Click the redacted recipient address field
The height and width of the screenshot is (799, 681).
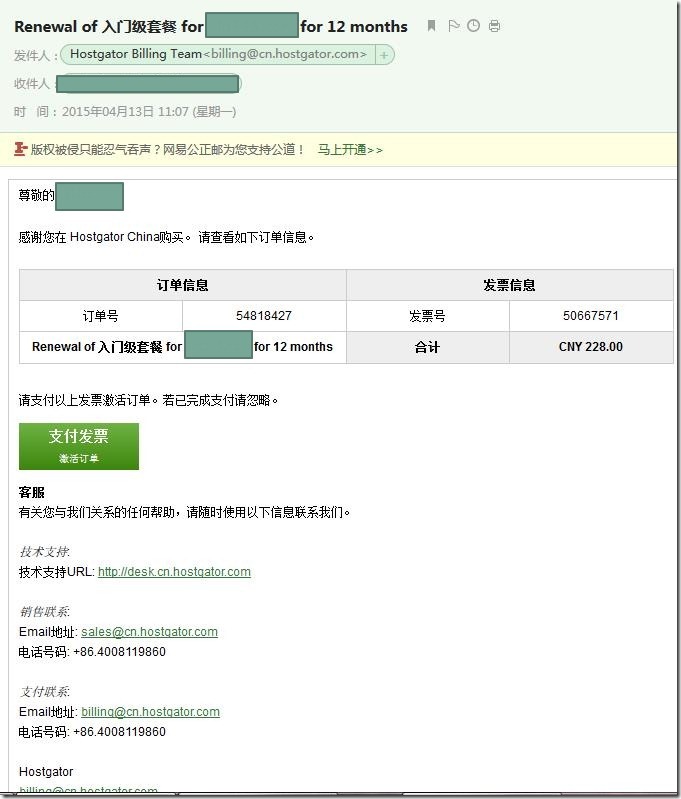click(x=147, y=84)
